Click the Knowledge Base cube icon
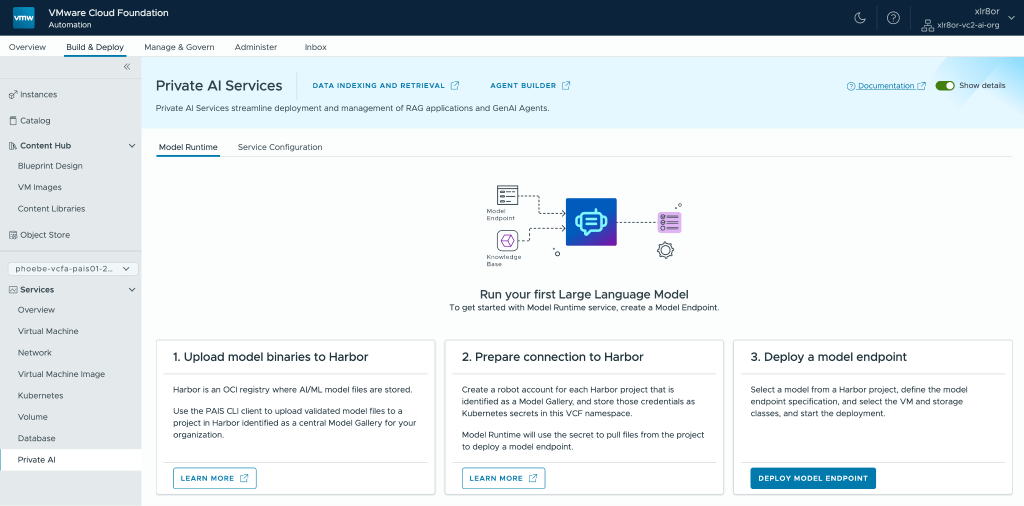 click(x=507, y=241)
